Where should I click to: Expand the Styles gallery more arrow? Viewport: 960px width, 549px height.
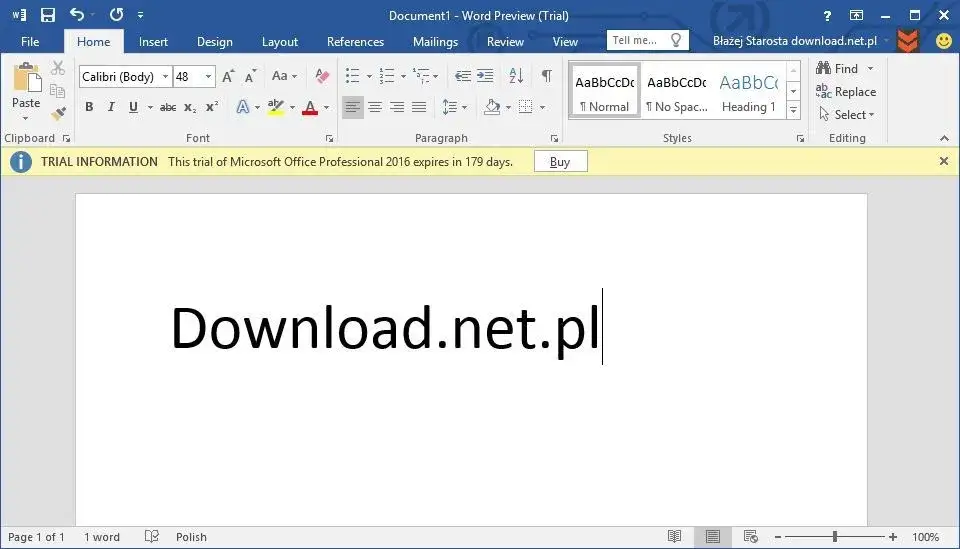click(x=793, y=109)
